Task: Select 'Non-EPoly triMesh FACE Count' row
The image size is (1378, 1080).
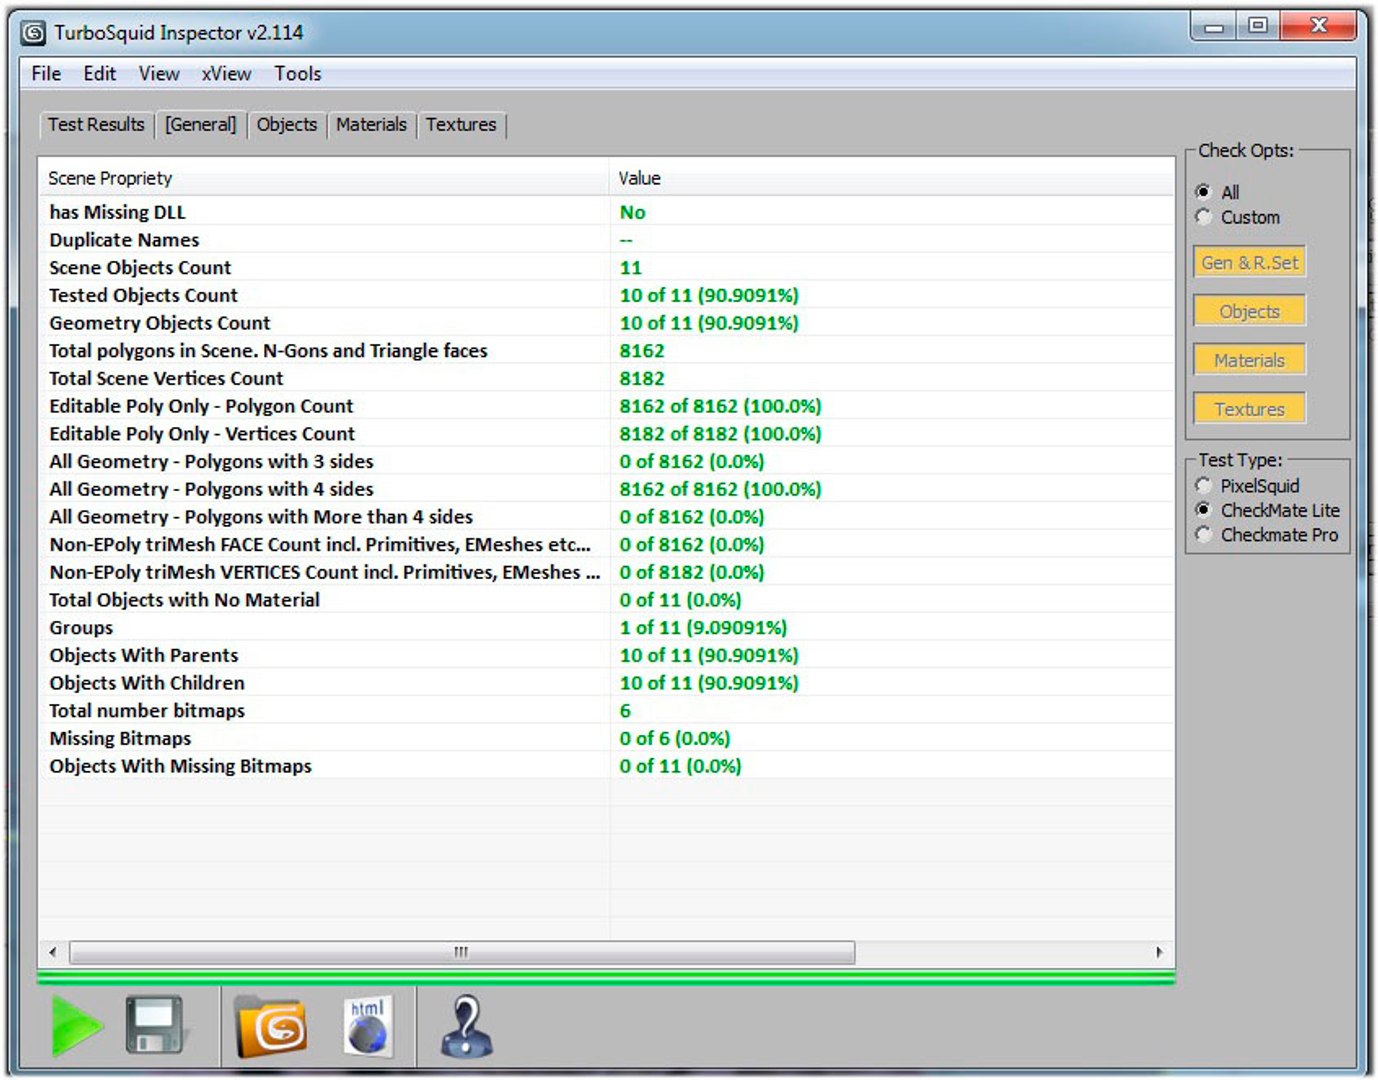Action: (606, 544)
